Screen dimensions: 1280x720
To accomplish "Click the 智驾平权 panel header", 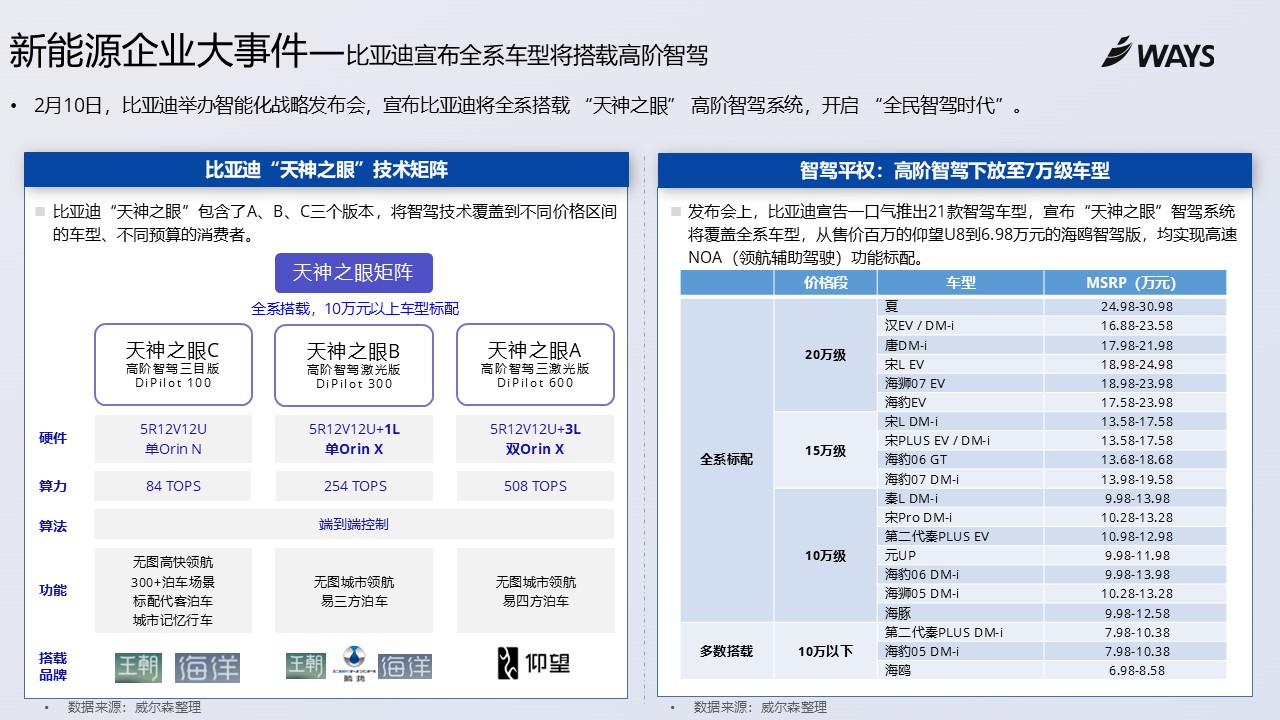I will (955, 169).
